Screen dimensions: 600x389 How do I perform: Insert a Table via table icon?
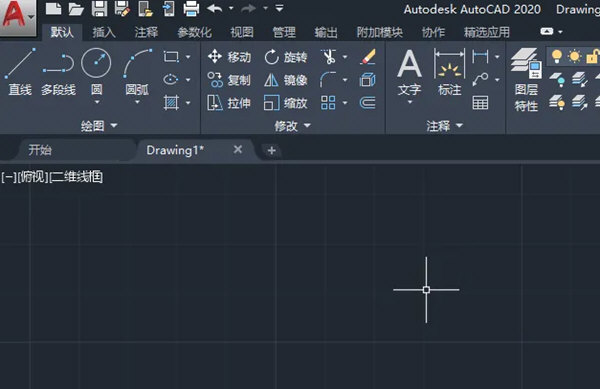[480, 103]
